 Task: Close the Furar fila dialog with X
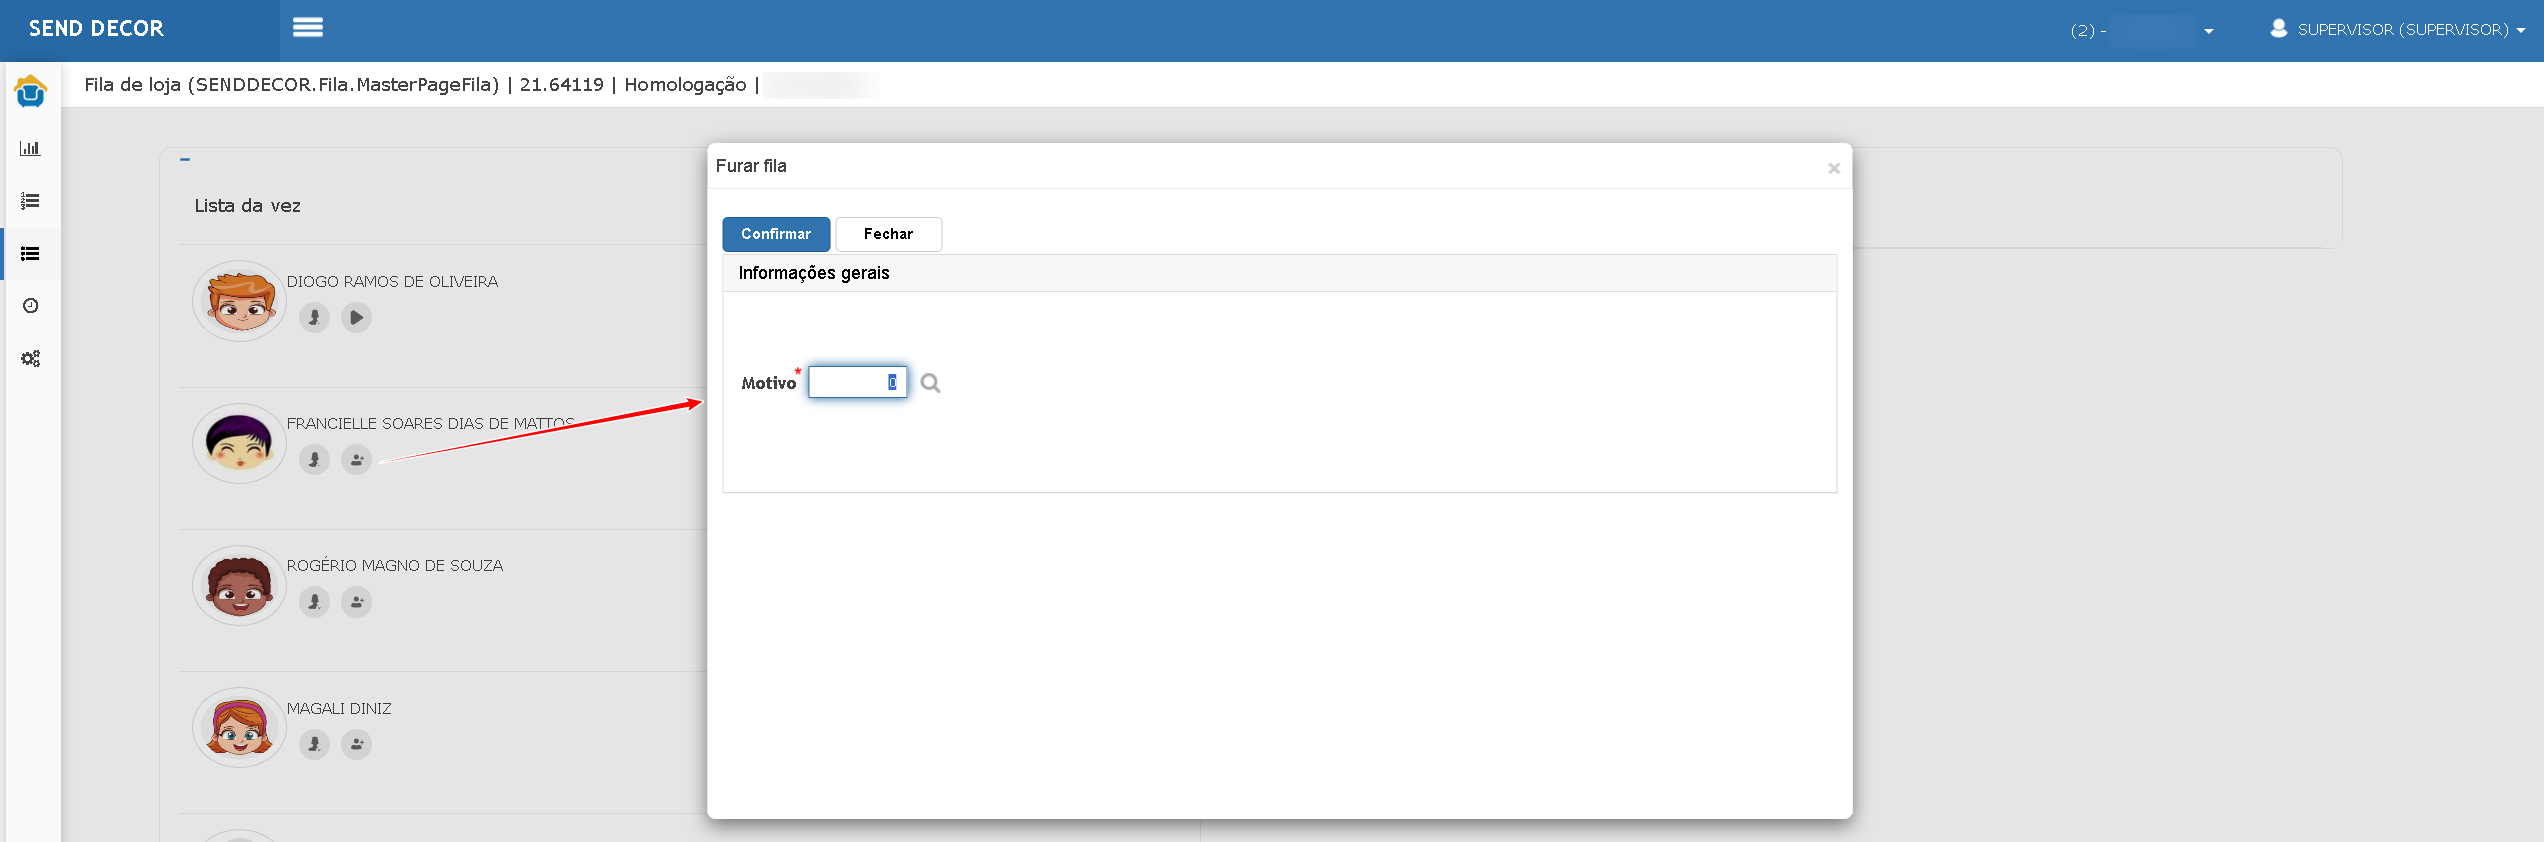[x=1834, y=168]
